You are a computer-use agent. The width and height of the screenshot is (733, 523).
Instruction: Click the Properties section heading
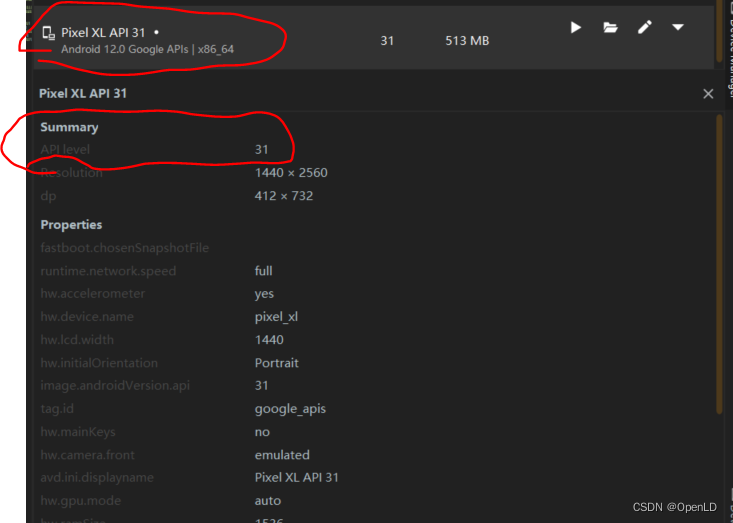click(71, 224)
